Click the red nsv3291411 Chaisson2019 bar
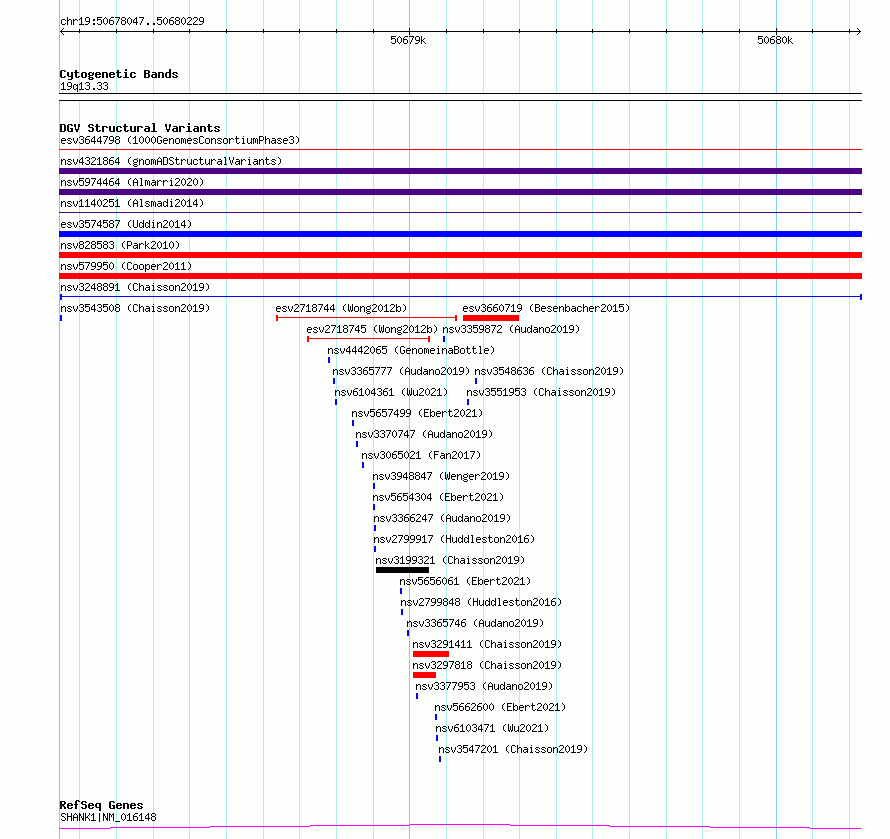Image resolution: width=890 pixels, height=839 pixels. [431, 654]
